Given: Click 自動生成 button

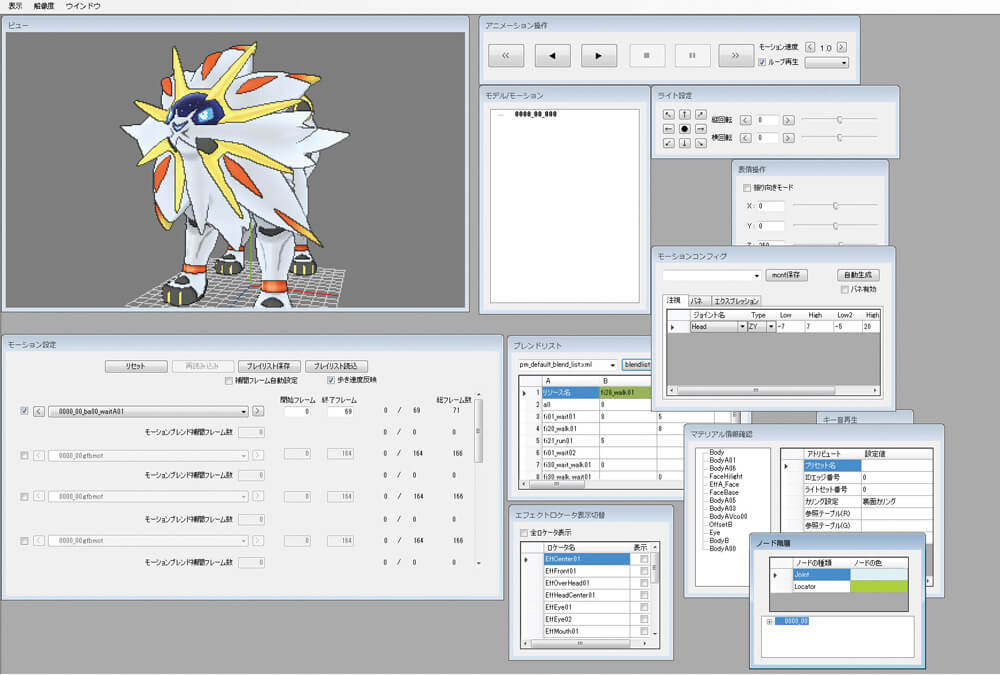Looking at the screenshot, I should [x=858, y=275].
